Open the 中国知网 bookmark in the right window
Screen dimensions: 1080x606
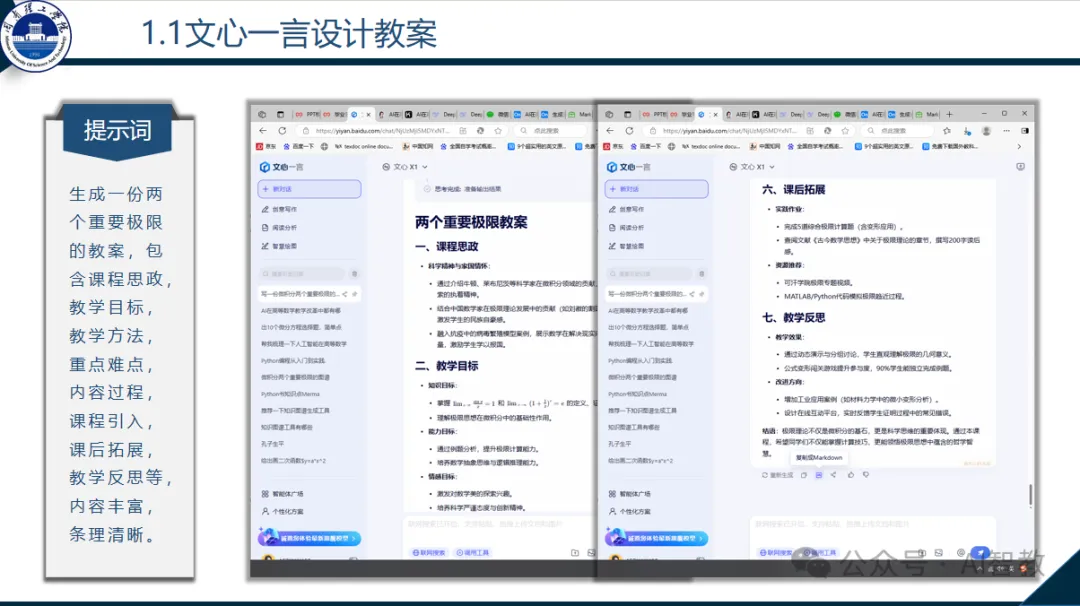(x=763, y=146)
